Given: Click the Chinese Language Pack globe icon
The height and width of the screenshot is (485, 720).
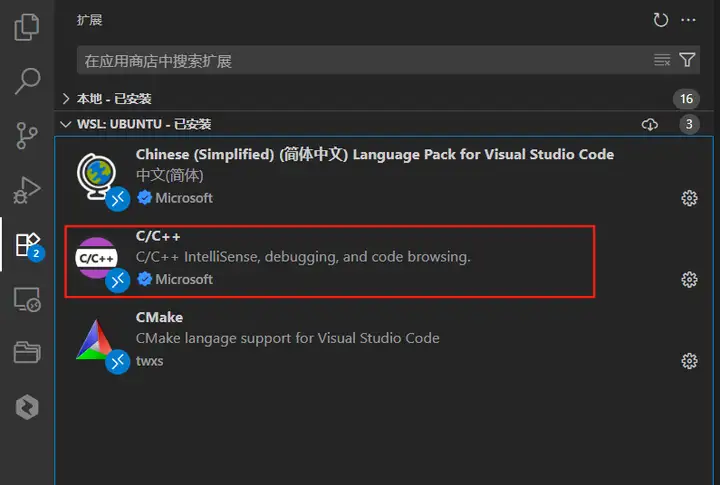Looking at the screenshot, I should pos(96,176).
